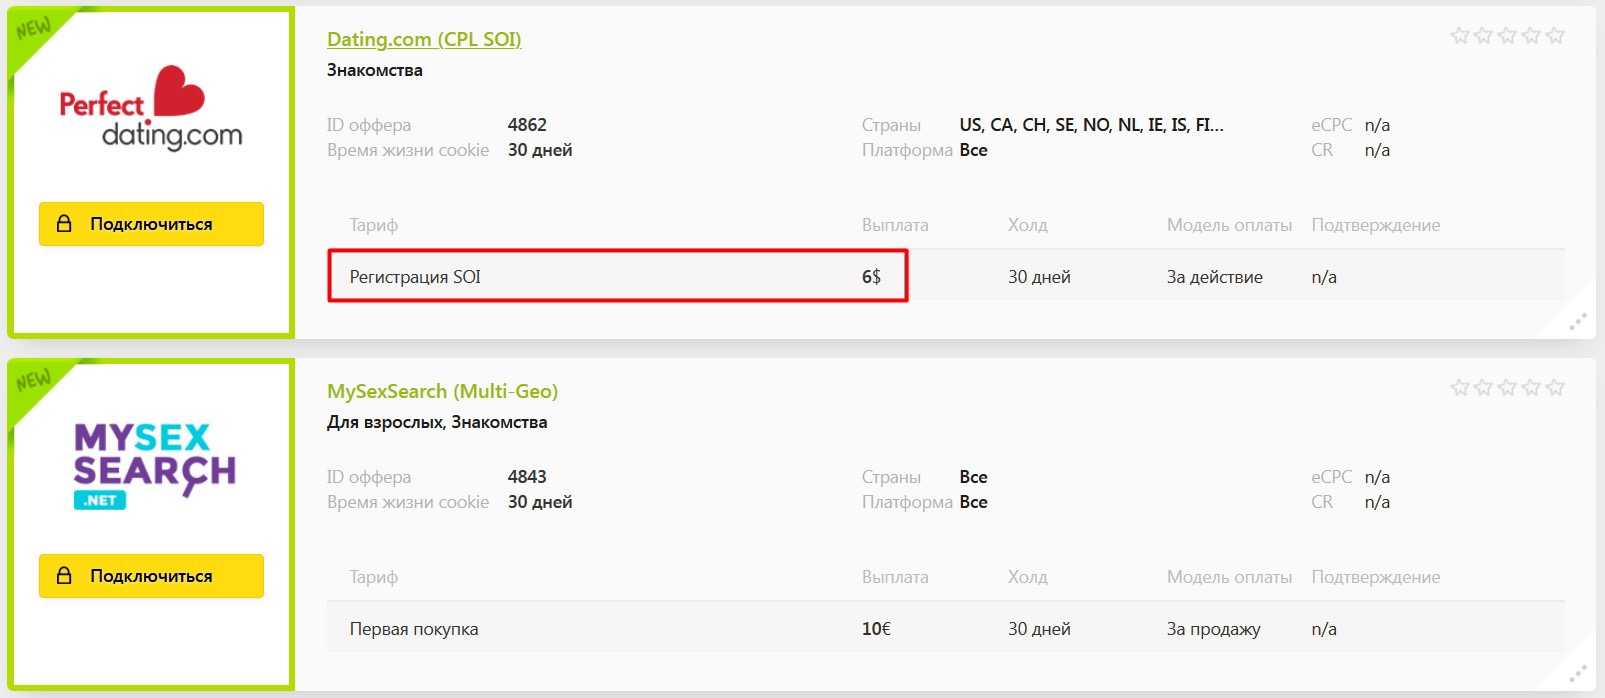Open the Dating.com (CPL SOI) offer link

click(x=424, y=39)
